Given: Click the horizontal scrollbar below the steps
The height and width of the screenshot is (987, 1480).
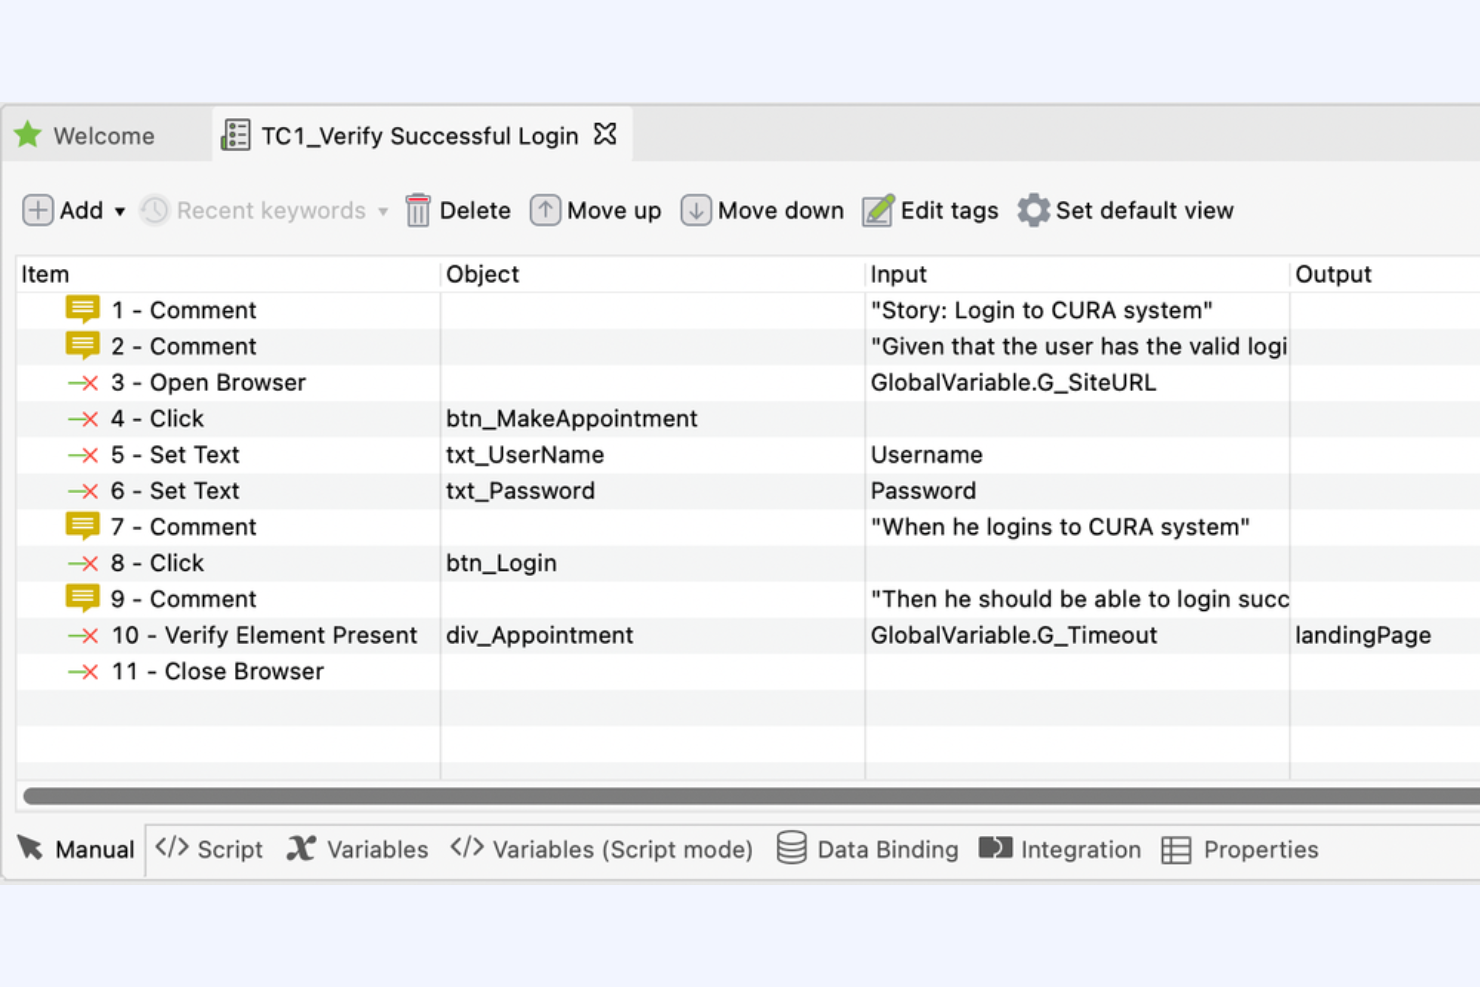Looking at the screenshot, I should [x=740, y=795].
